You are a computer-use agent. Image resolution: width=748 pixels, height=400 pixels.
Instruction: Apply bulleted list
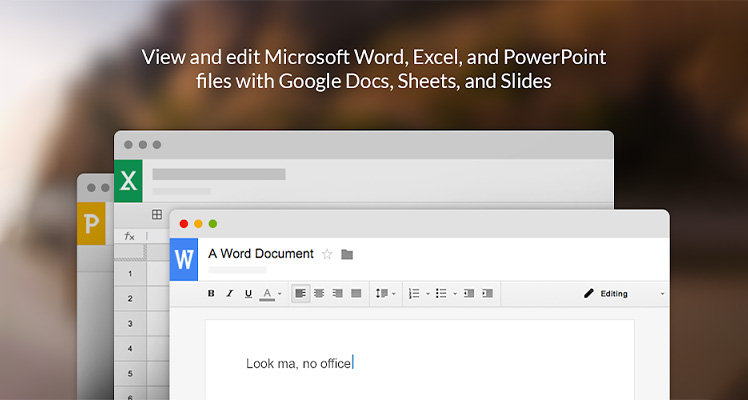coord(441,294)
